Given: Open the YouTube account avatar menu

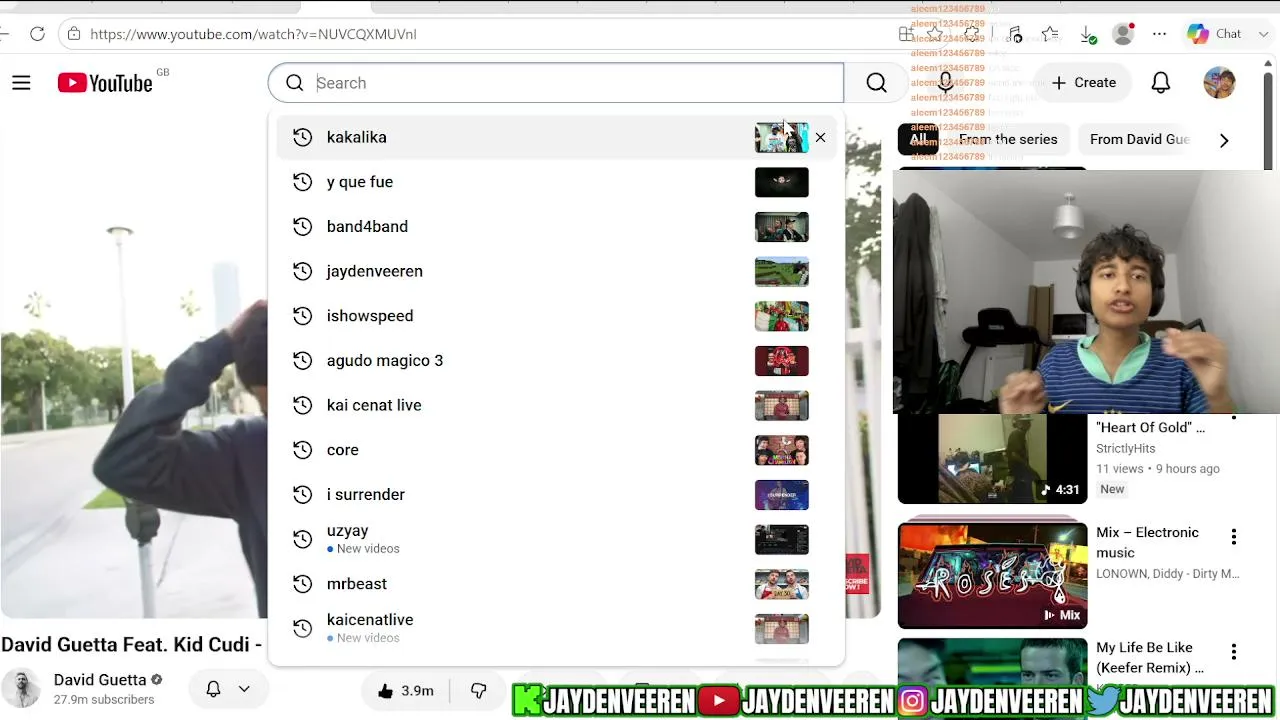Looking at the screenshot, I should 1219,83.
